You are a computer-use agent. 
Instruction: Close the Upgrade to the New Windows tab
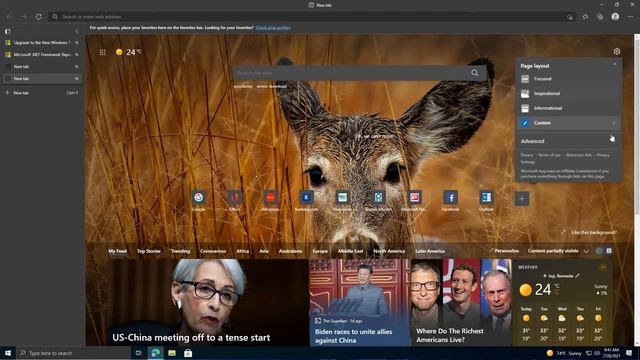click(77, 42)
